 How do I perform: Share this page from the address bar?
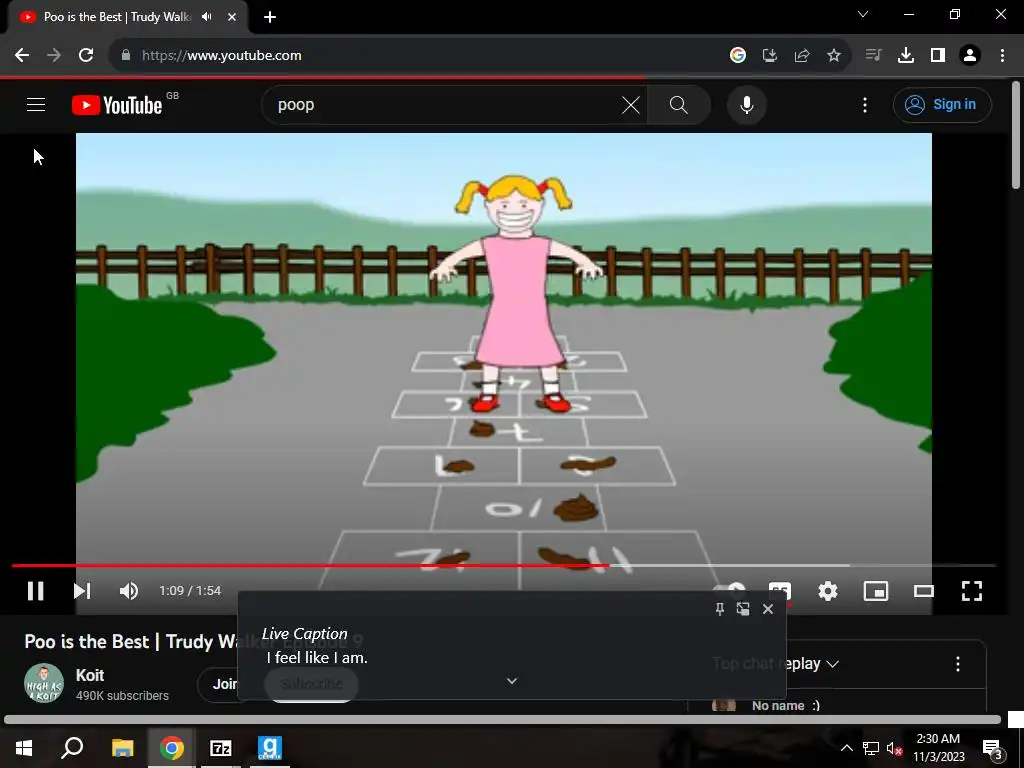pyautogui.click(x=802, y=56)
